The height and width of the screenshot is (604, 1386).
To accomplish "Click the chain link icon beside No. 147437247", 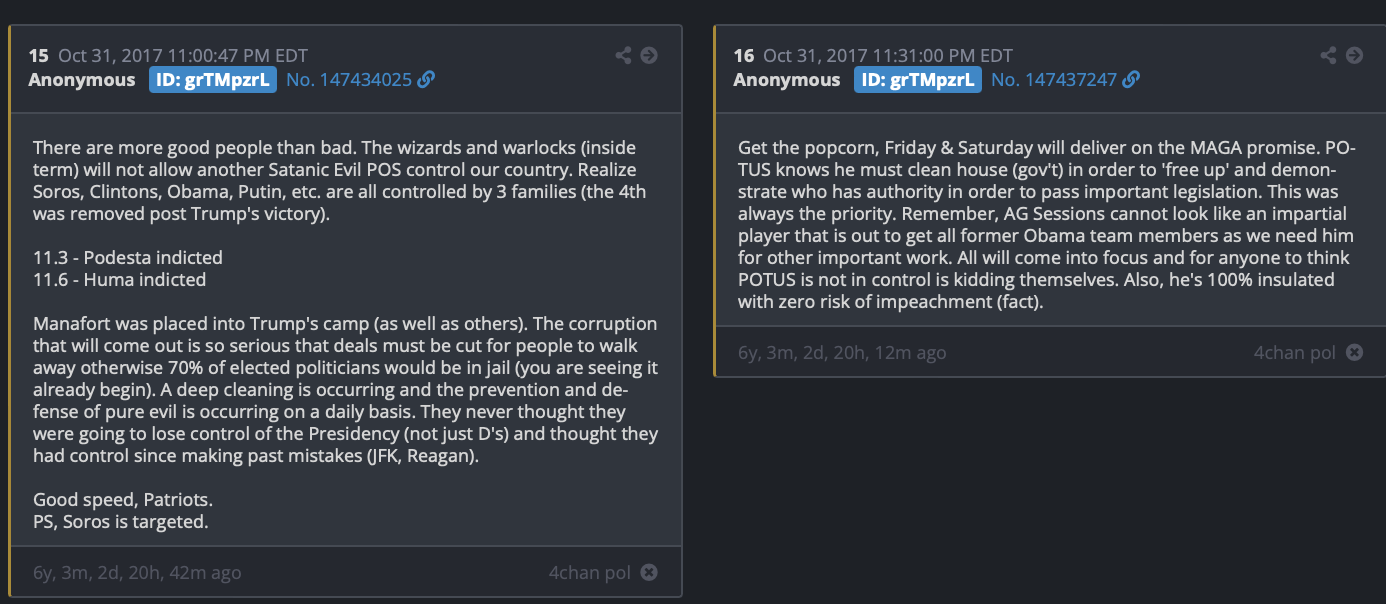I will click(1131, 80).
